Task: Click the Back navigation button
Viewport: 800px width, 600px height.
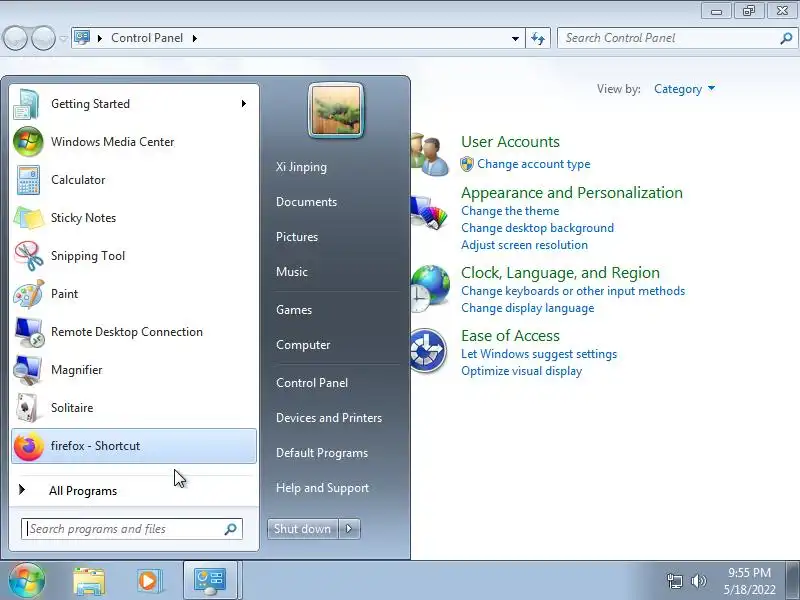Action: pyautogui.click(x=15, y=38)
